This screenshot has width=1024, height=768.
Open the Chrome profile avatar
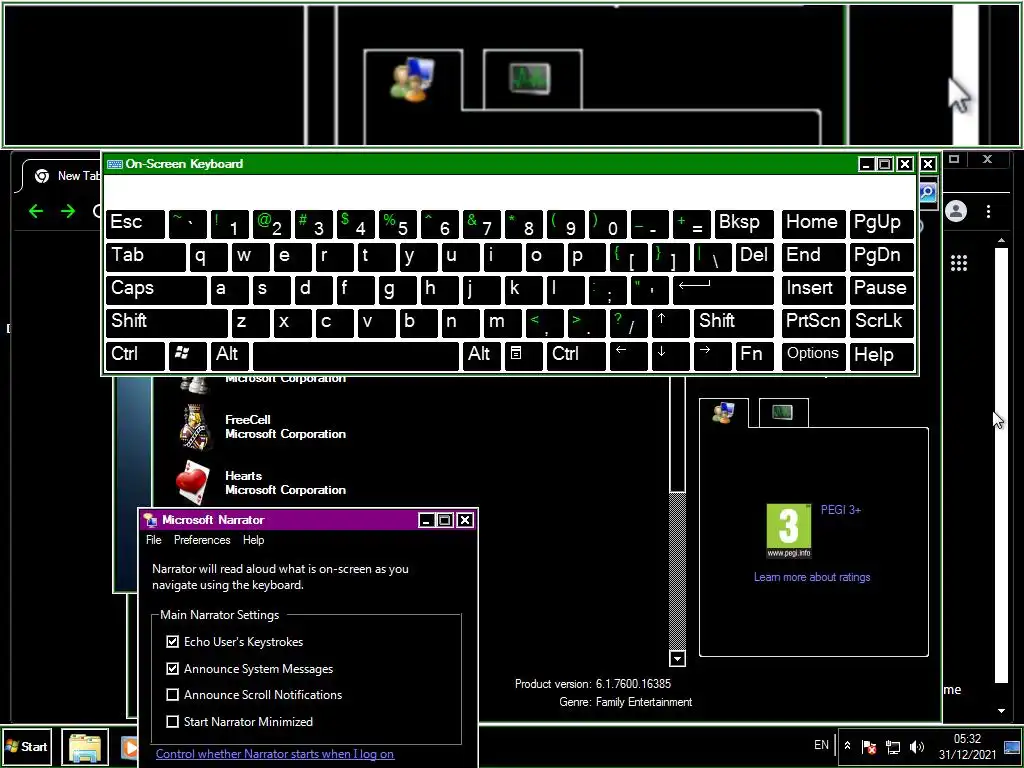point(956,211)
